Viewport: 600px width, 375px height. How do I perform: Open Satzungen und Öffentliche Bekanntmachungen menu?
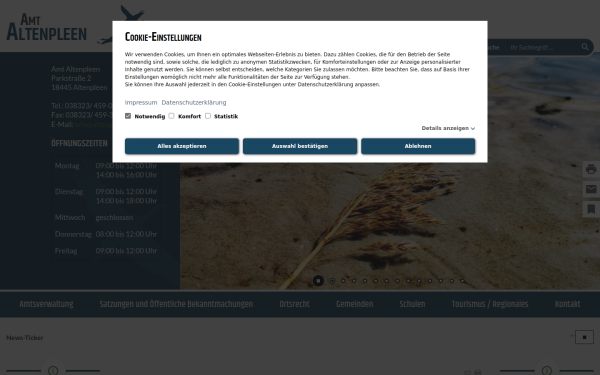(176, 304)
